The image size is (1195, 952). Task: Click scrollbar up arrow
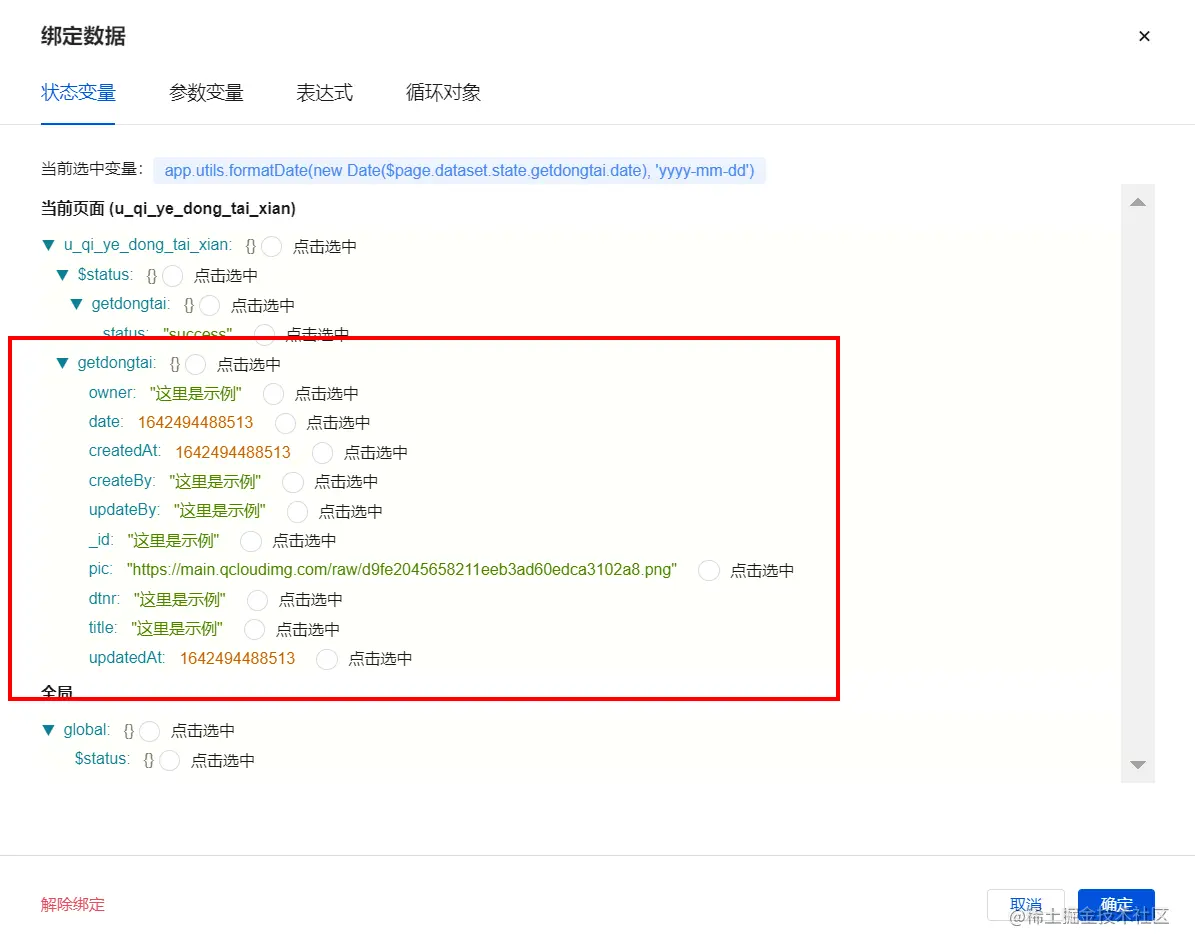tap(1138, 202)
